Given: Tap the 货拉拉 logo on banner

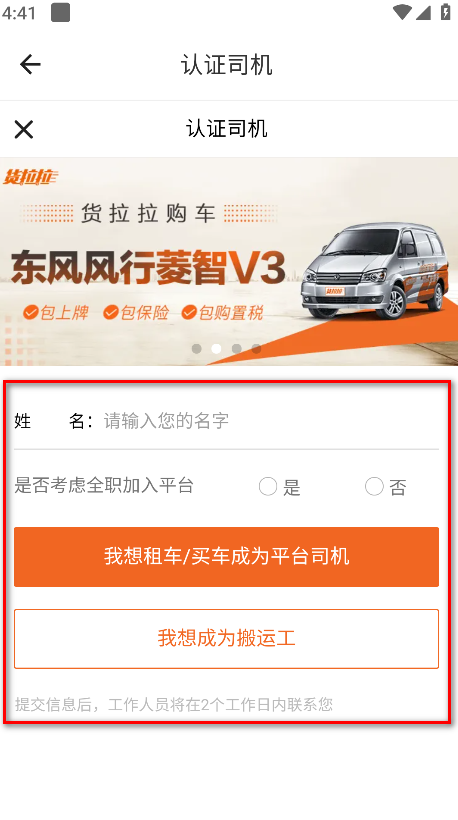Looking at the screenshot, I should click(x=30, y=177).
